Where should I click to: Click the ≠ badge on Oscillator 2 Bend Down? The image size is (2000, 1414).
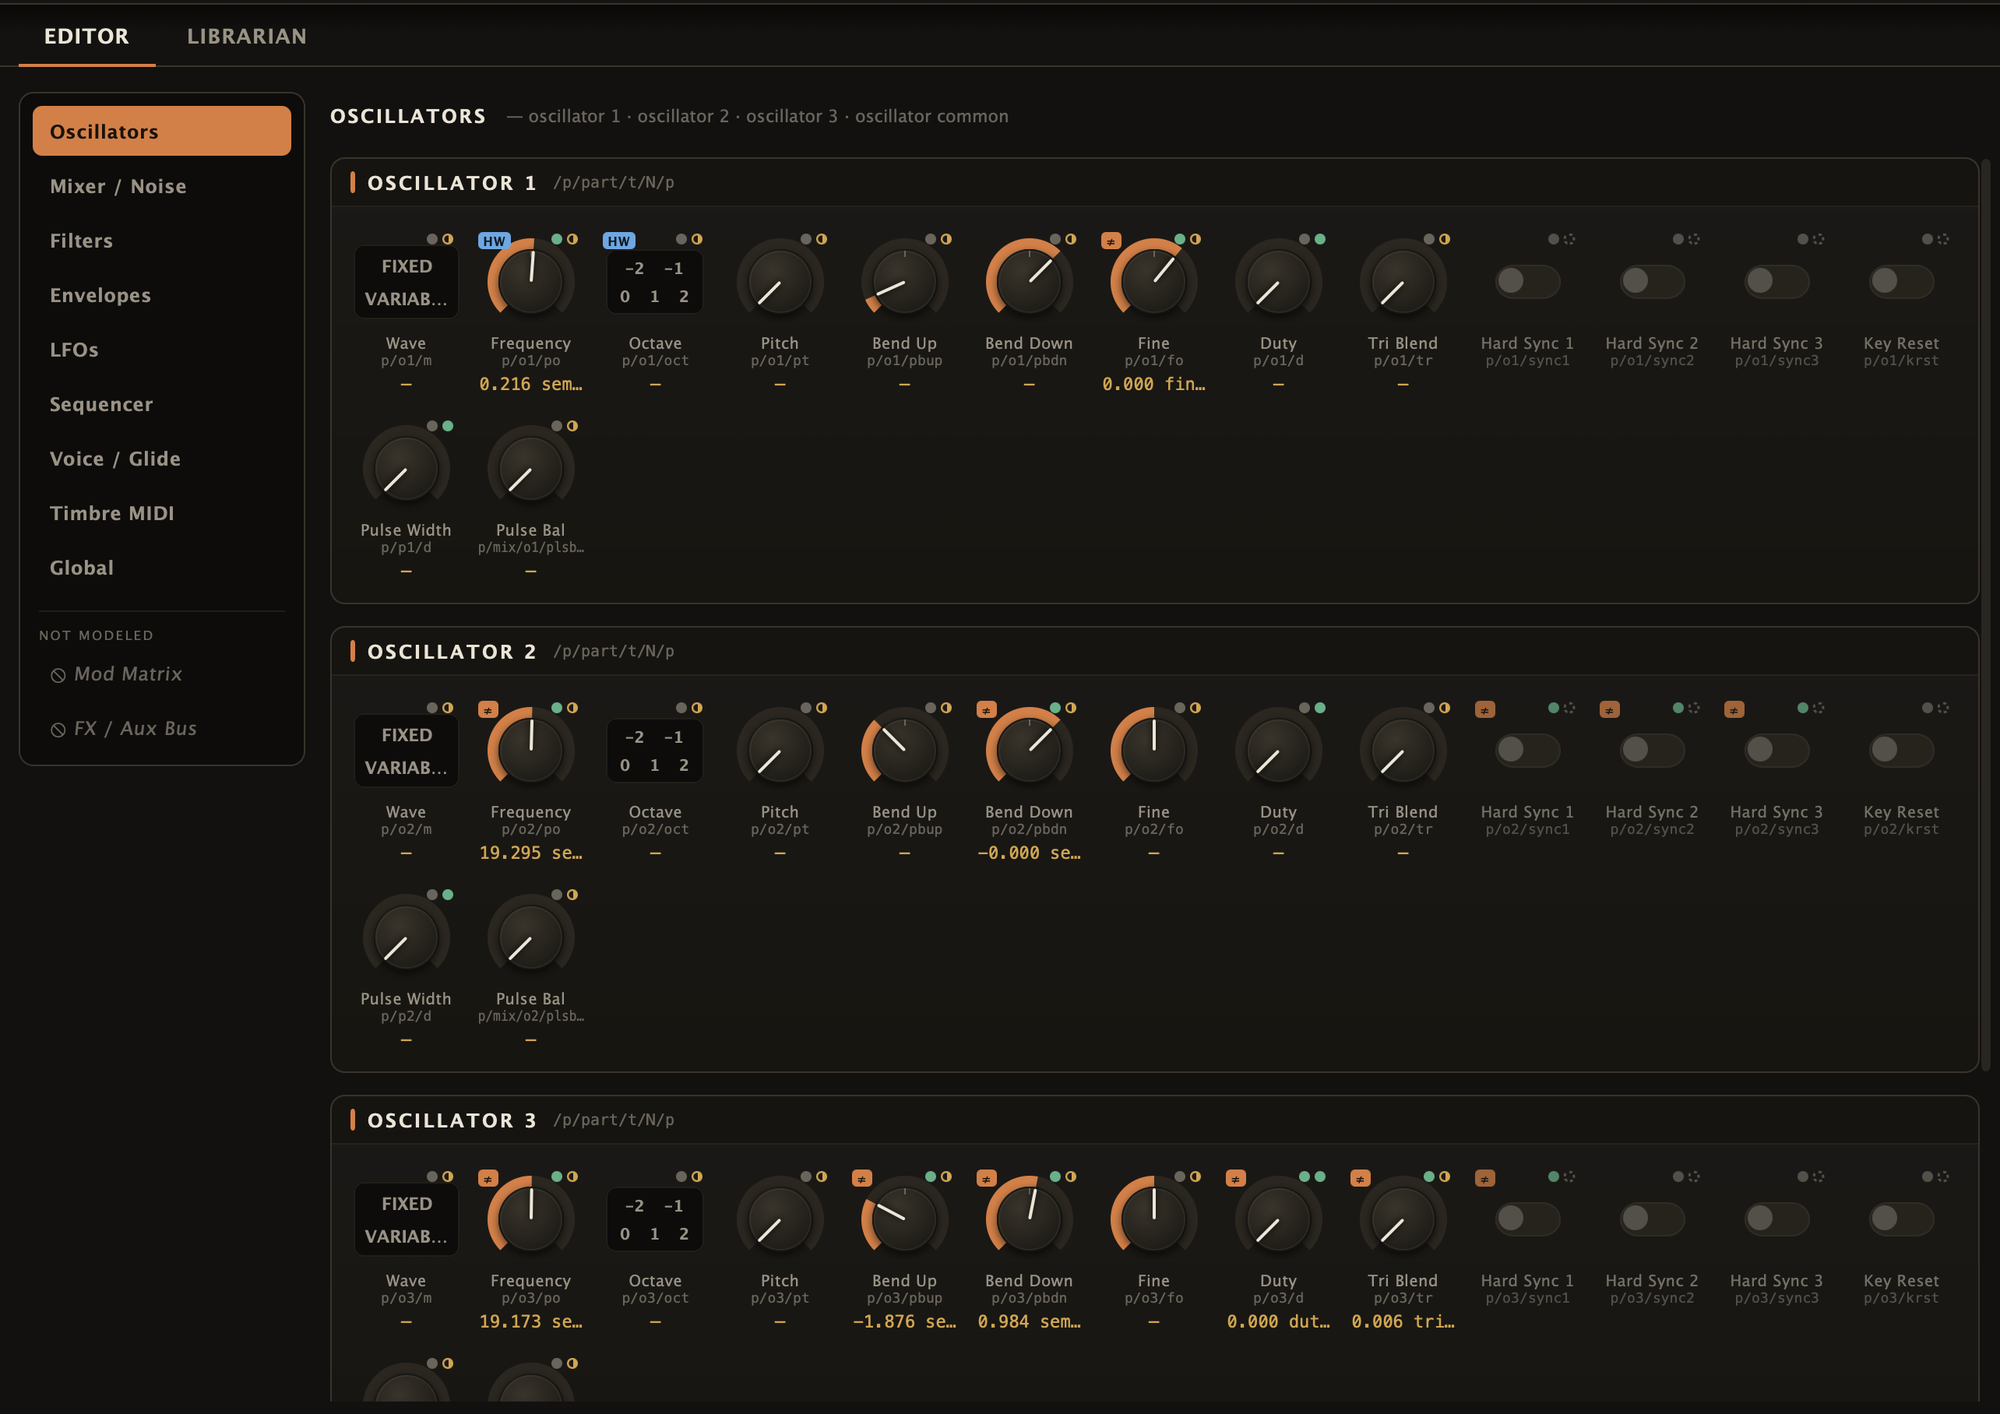(987, 710)
